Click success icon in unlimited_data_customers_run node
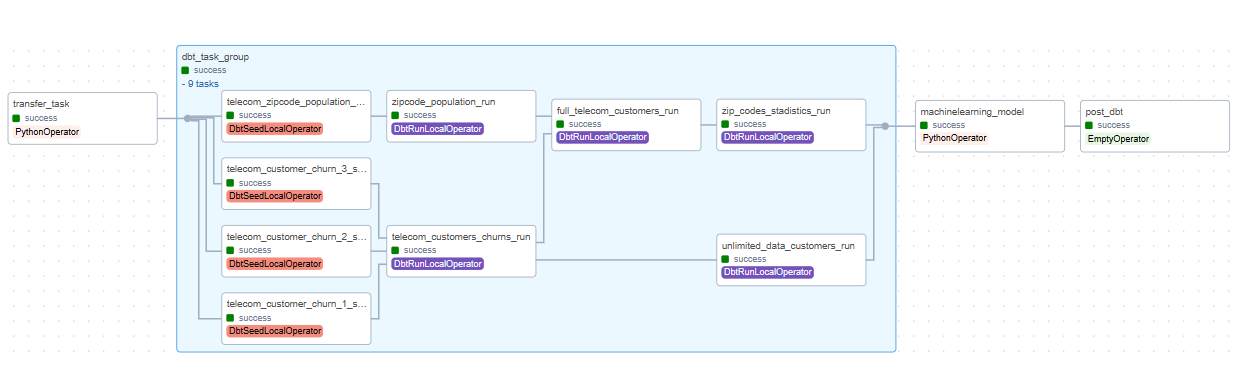This screenshot has width=1243, height=369. tap(725, 259)
